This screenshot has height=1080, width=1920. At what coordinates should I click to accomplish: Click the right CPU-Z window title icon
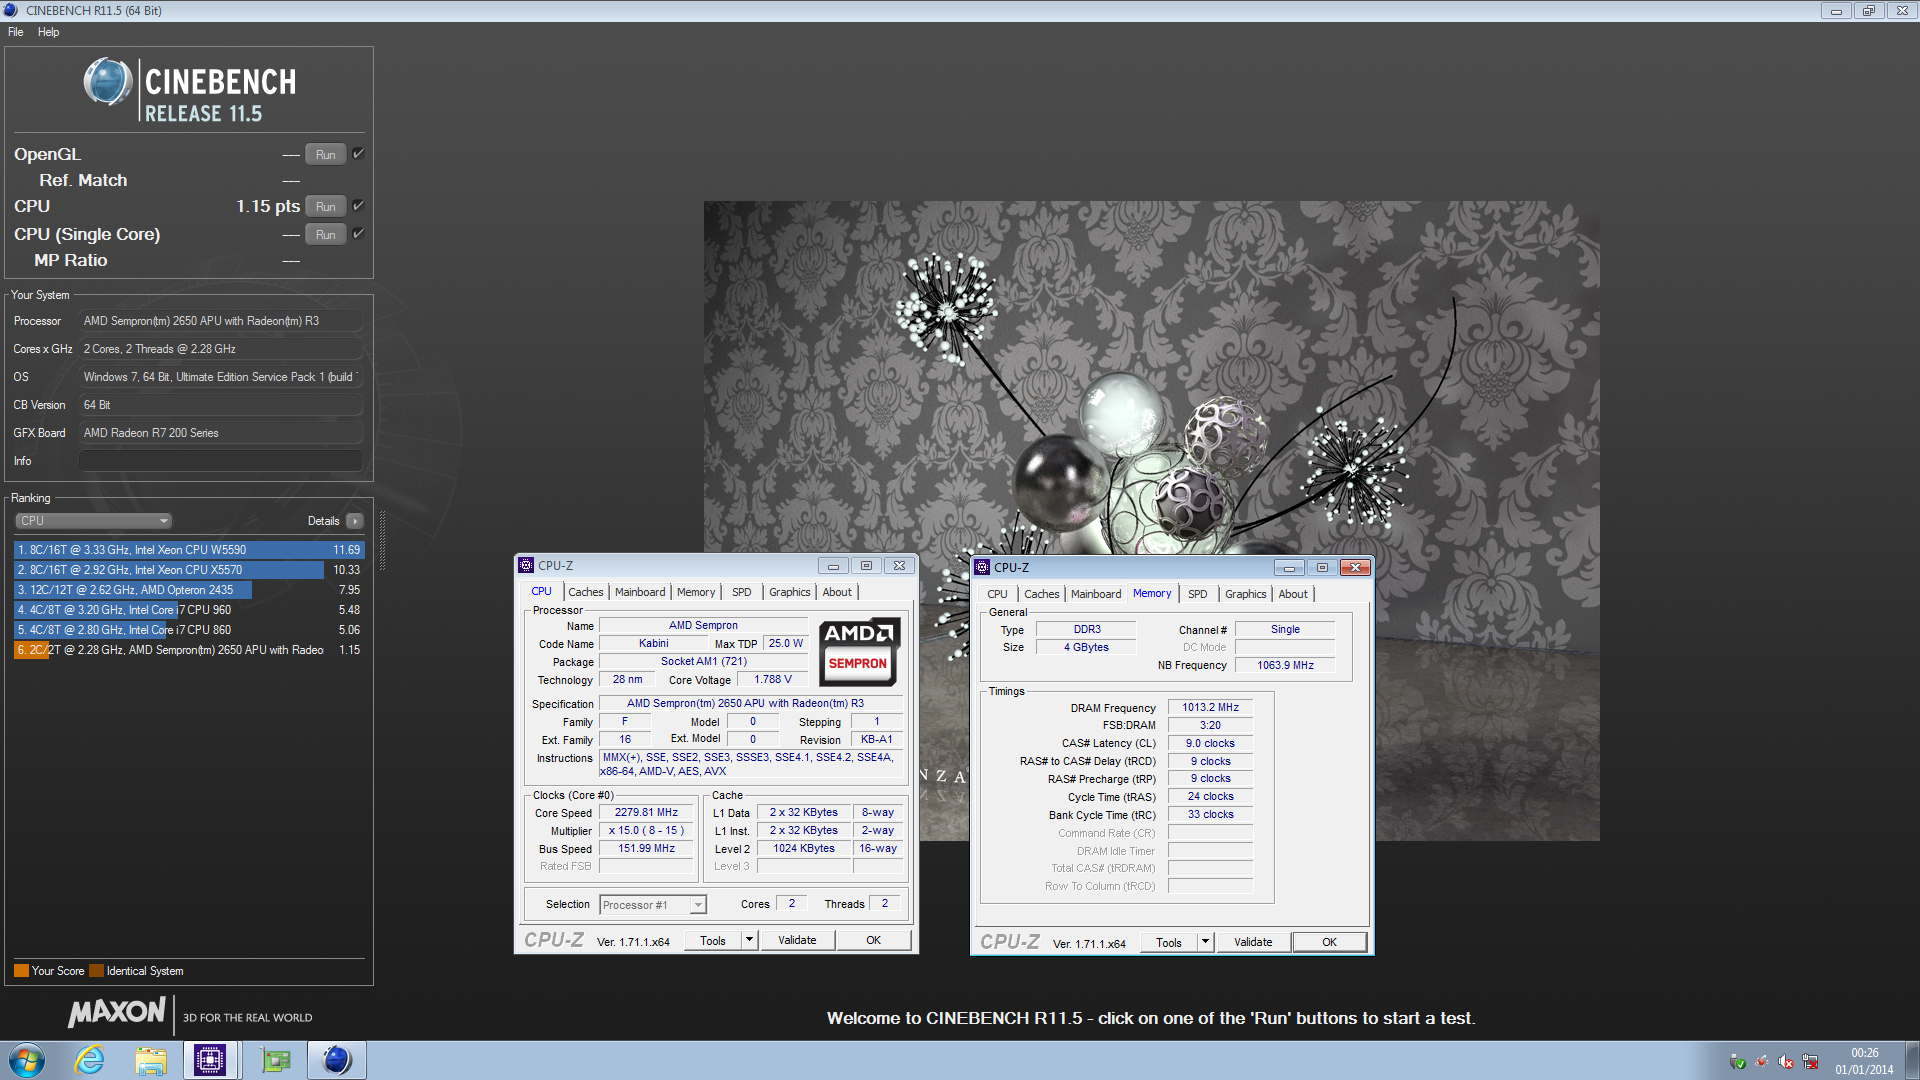(x=982, y=567)
